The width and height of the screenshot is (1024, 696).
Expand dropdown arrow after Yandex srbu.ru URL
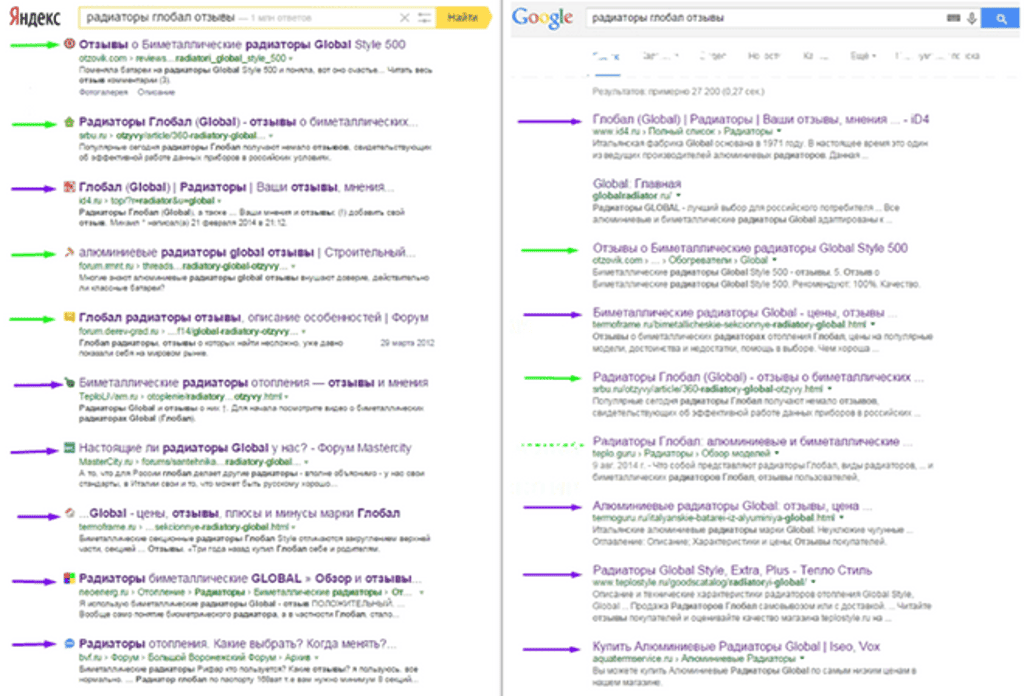pyautogui.click(x=271, y=136)
